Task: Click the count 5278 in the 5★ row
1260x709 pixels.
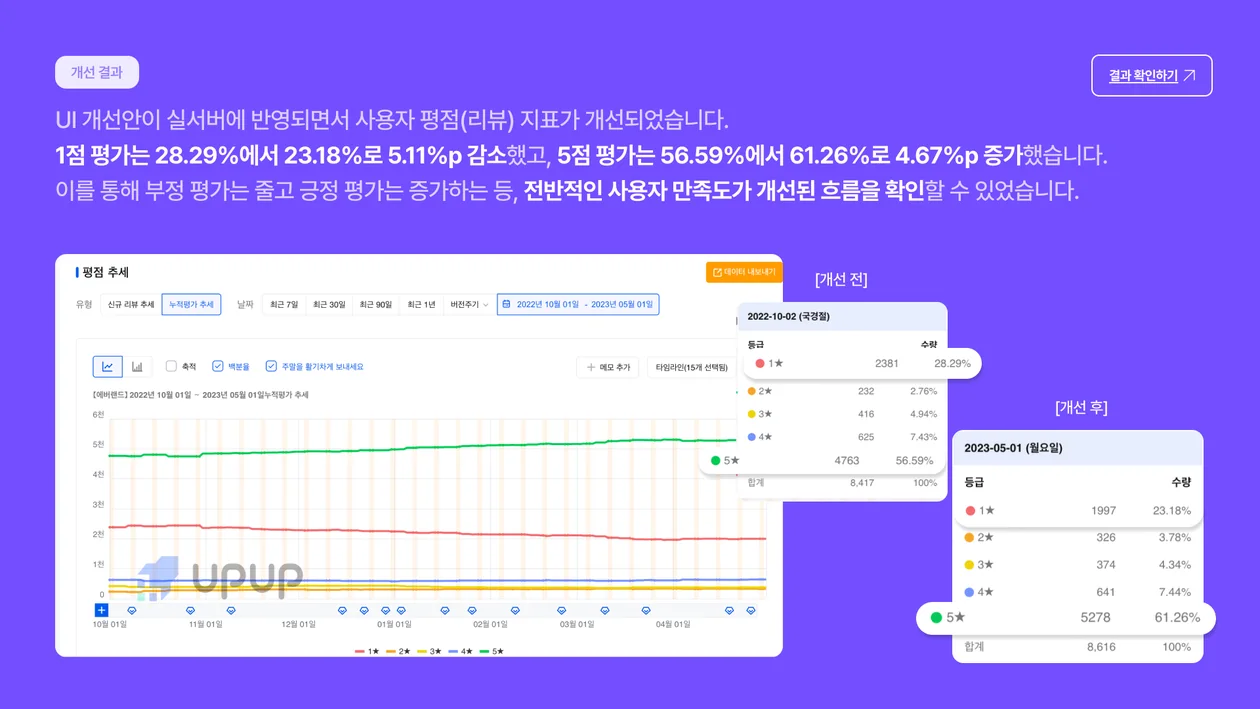Action: pos(1095,617)
